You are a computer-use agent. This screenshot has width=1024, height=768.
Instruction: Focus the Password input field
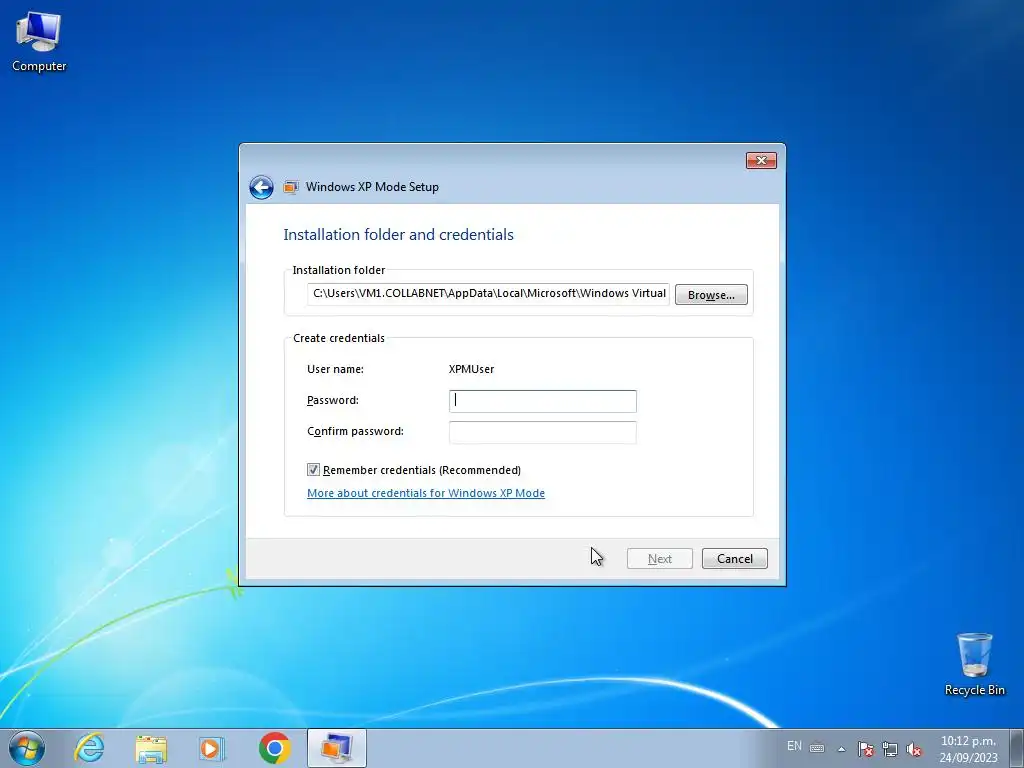click(x=543, y=401)
